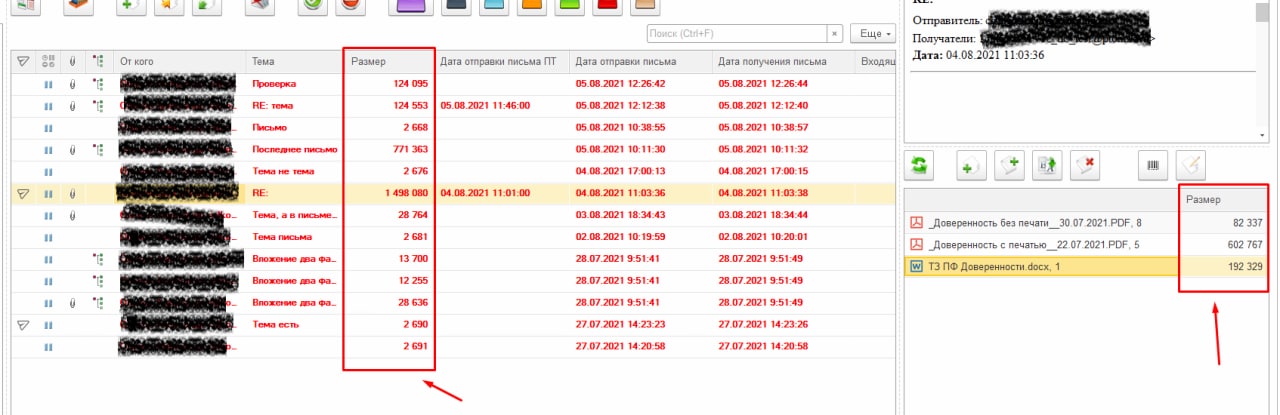Viewport: 1280px width, 415px height.
Task: Click size value 1 498 080
Action: 405,193
